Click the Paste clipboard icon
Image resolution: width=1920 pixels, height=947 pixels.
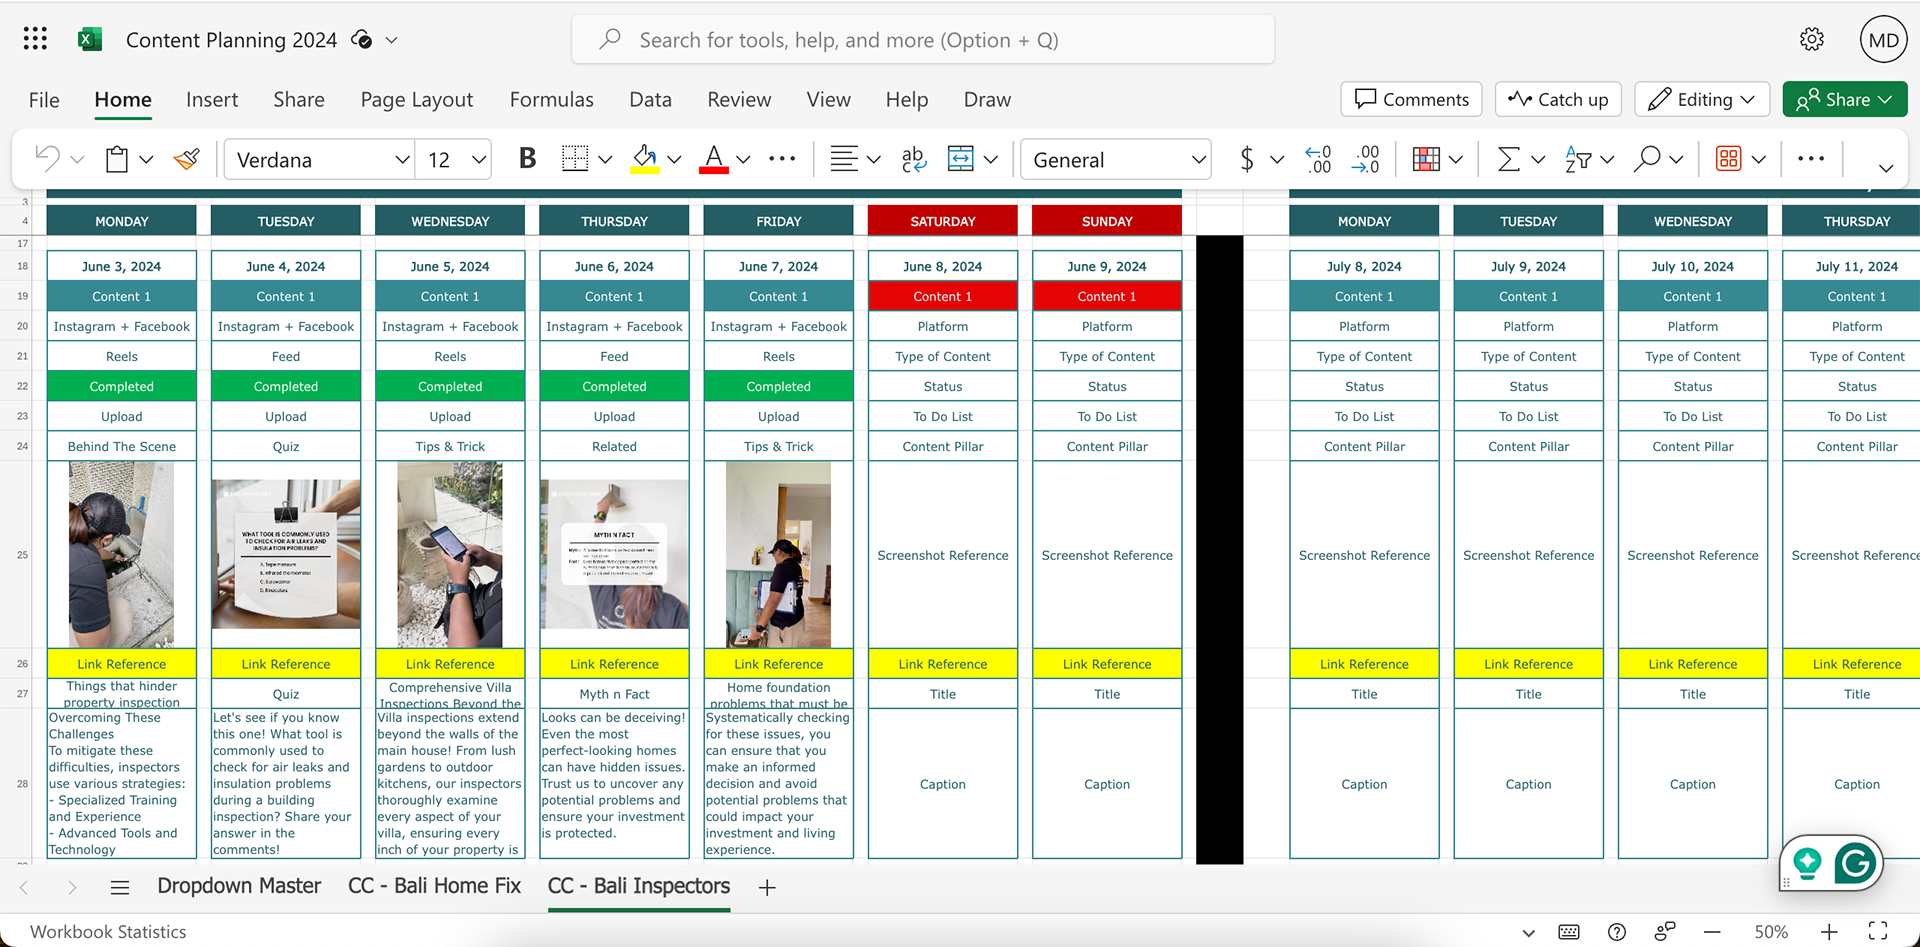[117, 159]
